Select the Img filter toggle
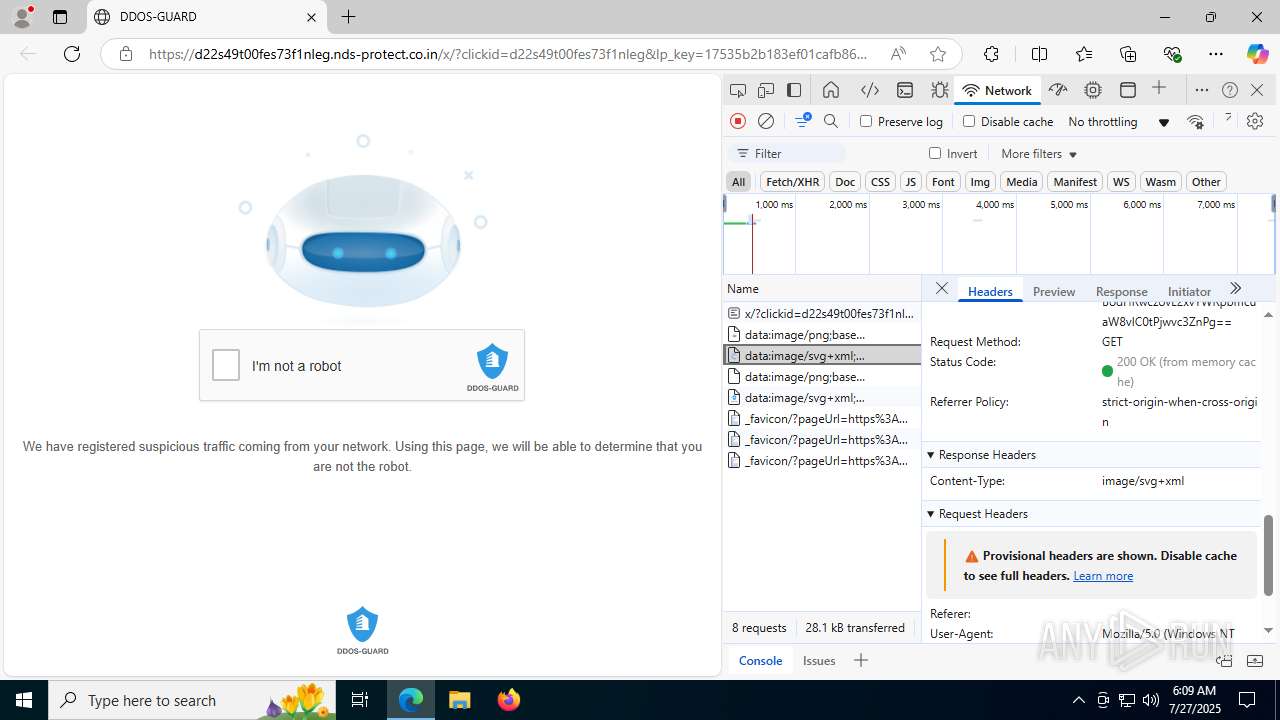This screenshot has width=1280, height=720. point(980,181)
